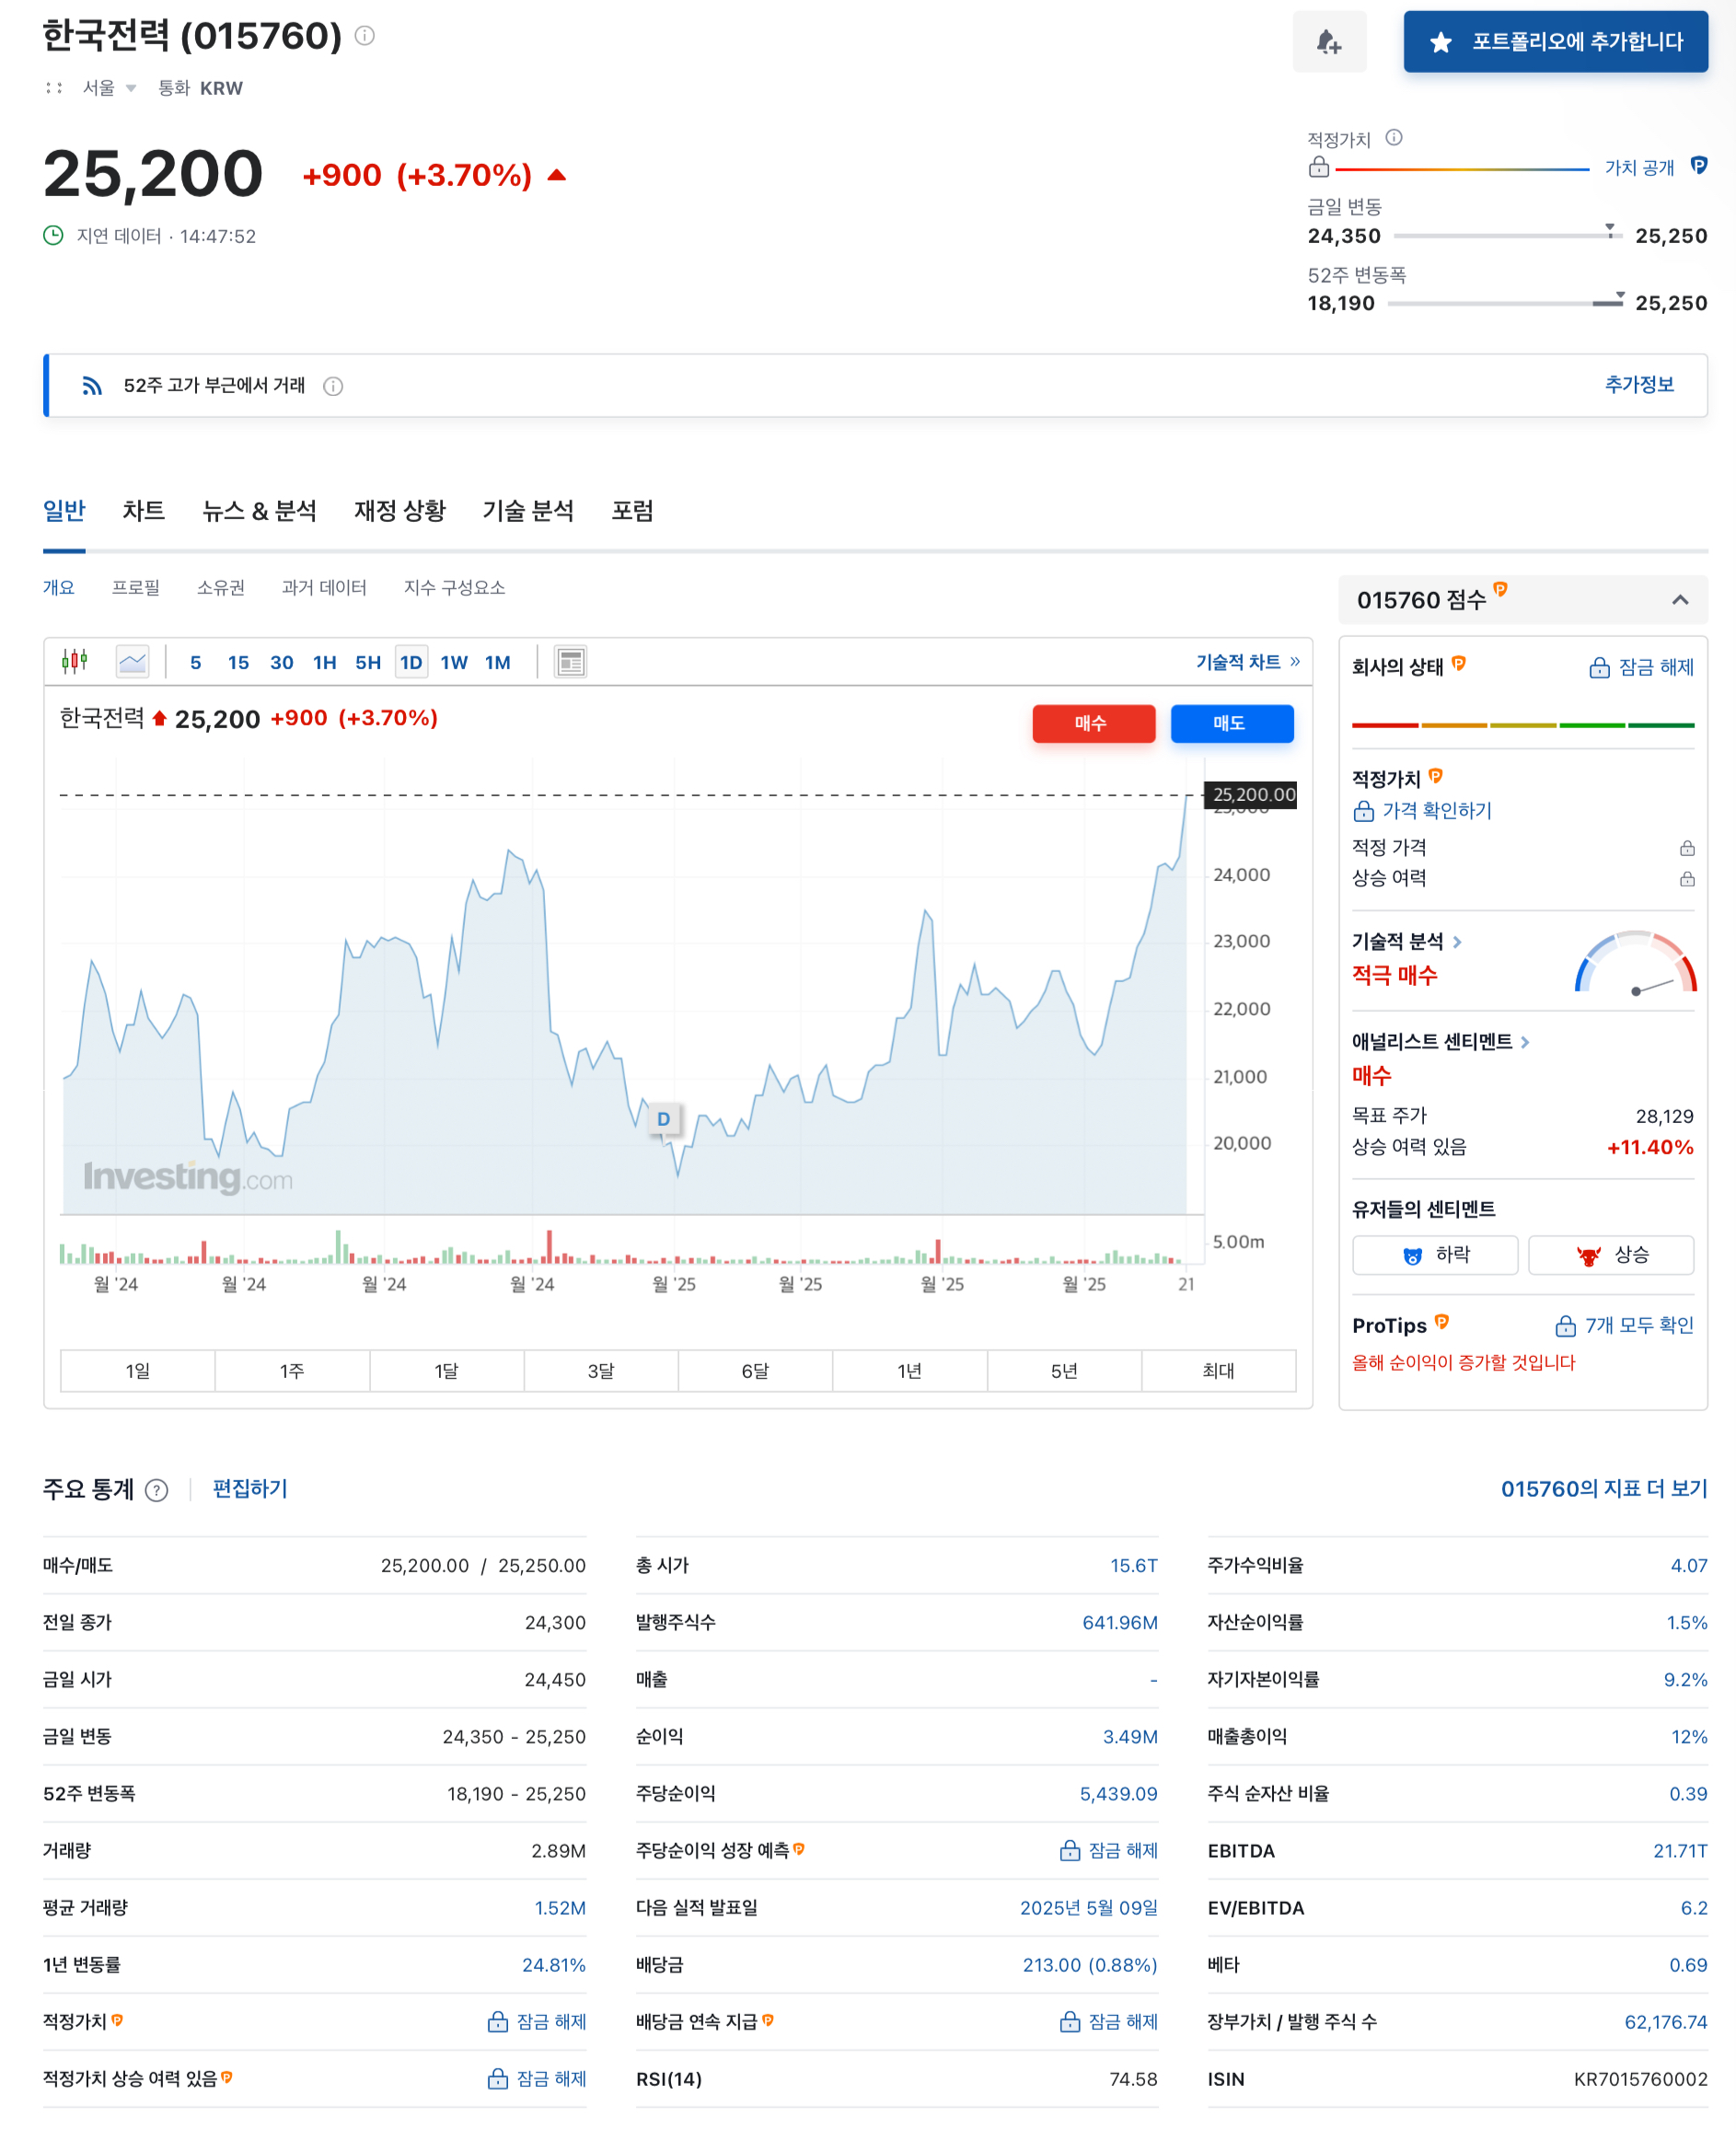1736x2130 pixels.
Task: Set chart range to 최대
Action: (x=1218, y=1371)
